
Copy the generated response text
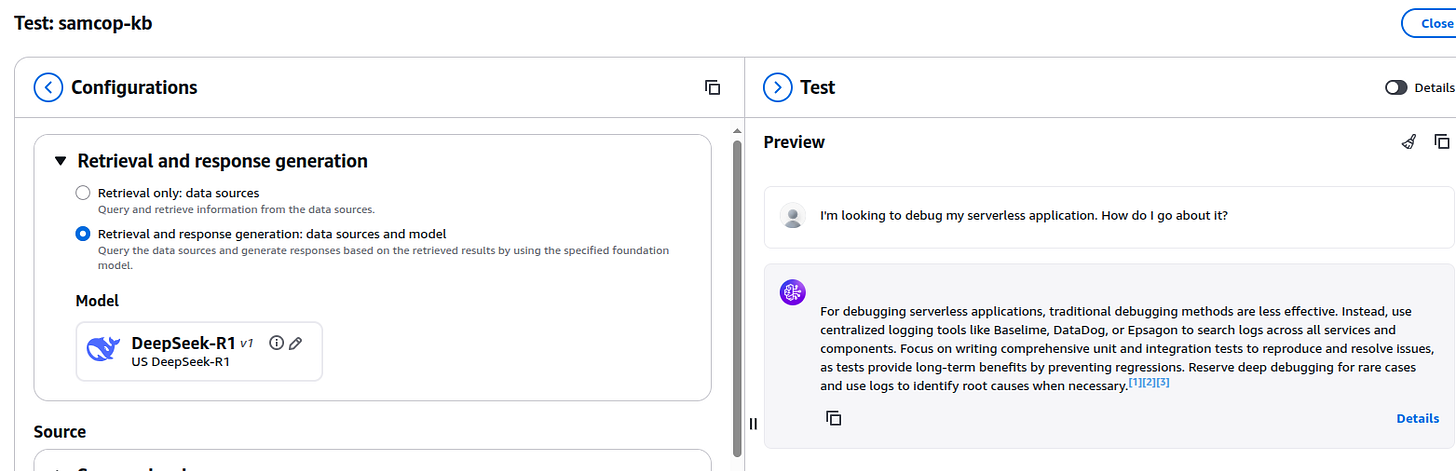point(833,418)
